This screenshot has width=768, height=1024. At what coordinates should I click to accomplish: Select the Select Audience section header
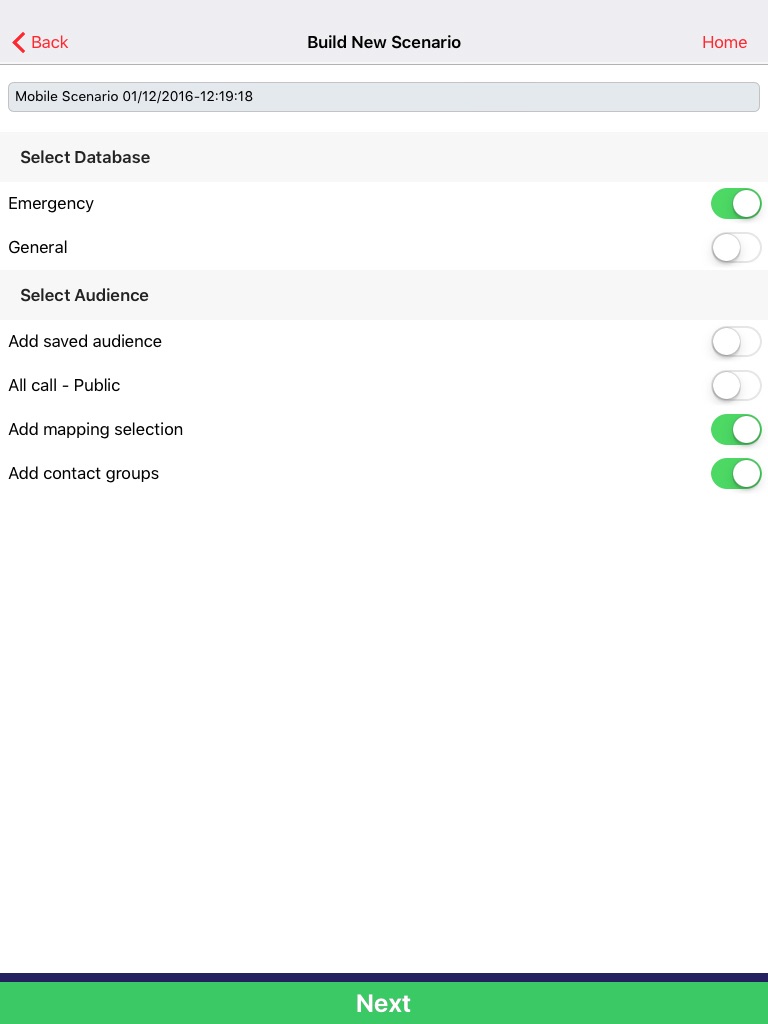(84, 295)
